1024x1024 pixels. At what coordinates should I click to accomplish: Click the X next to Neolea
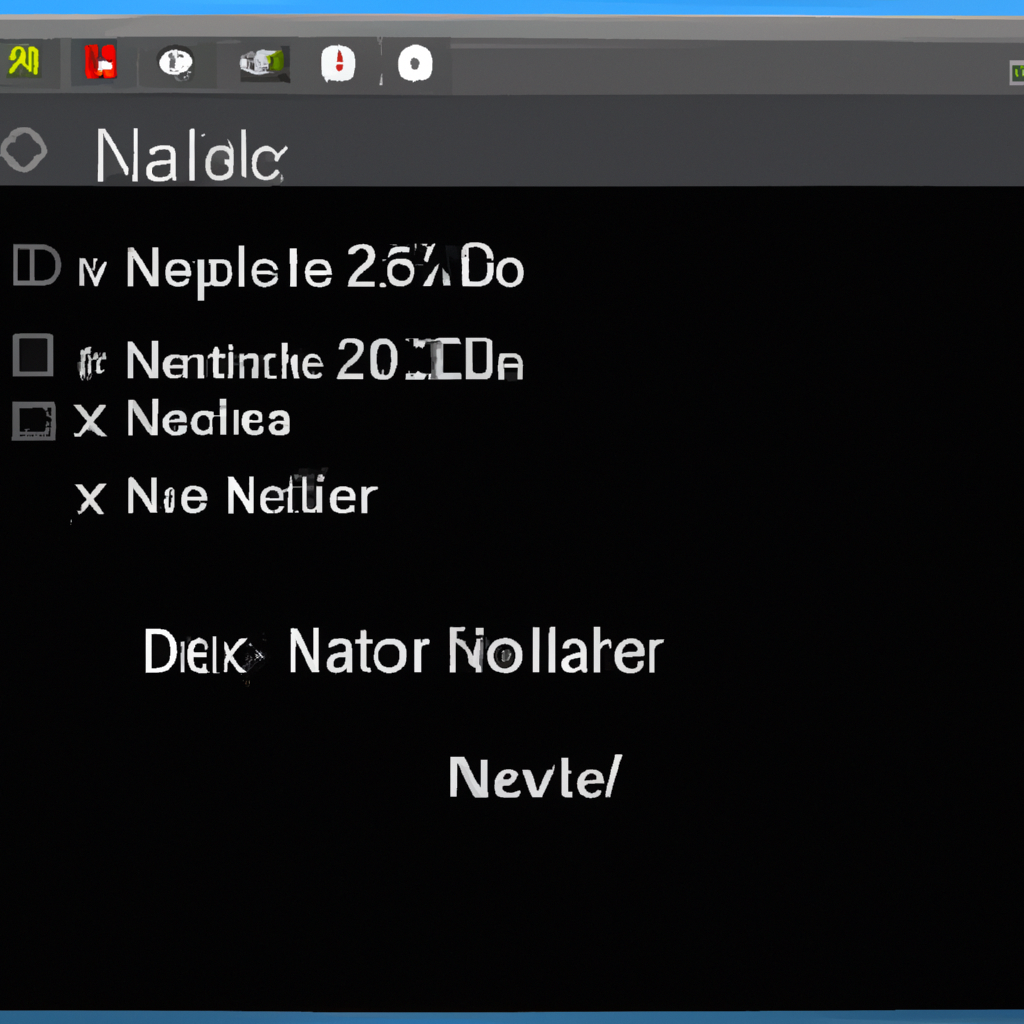91,422
